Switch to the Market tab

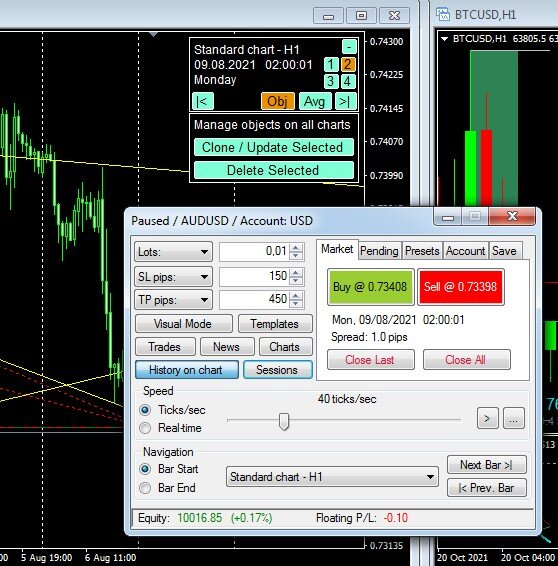point(337,249)
